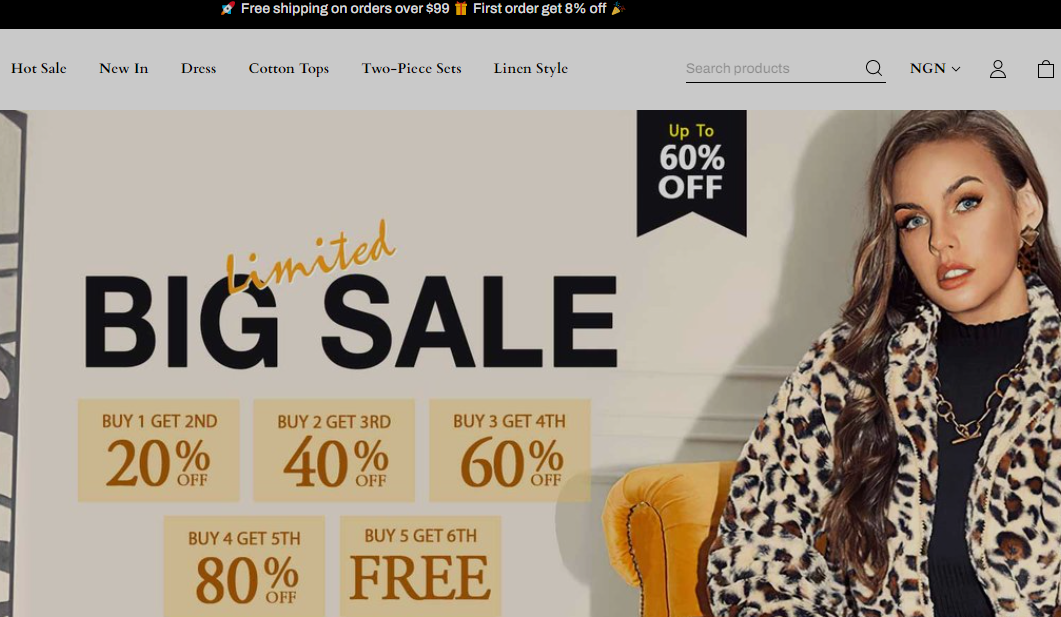
Task: Open the Dress category
Action: pos(198,68)
